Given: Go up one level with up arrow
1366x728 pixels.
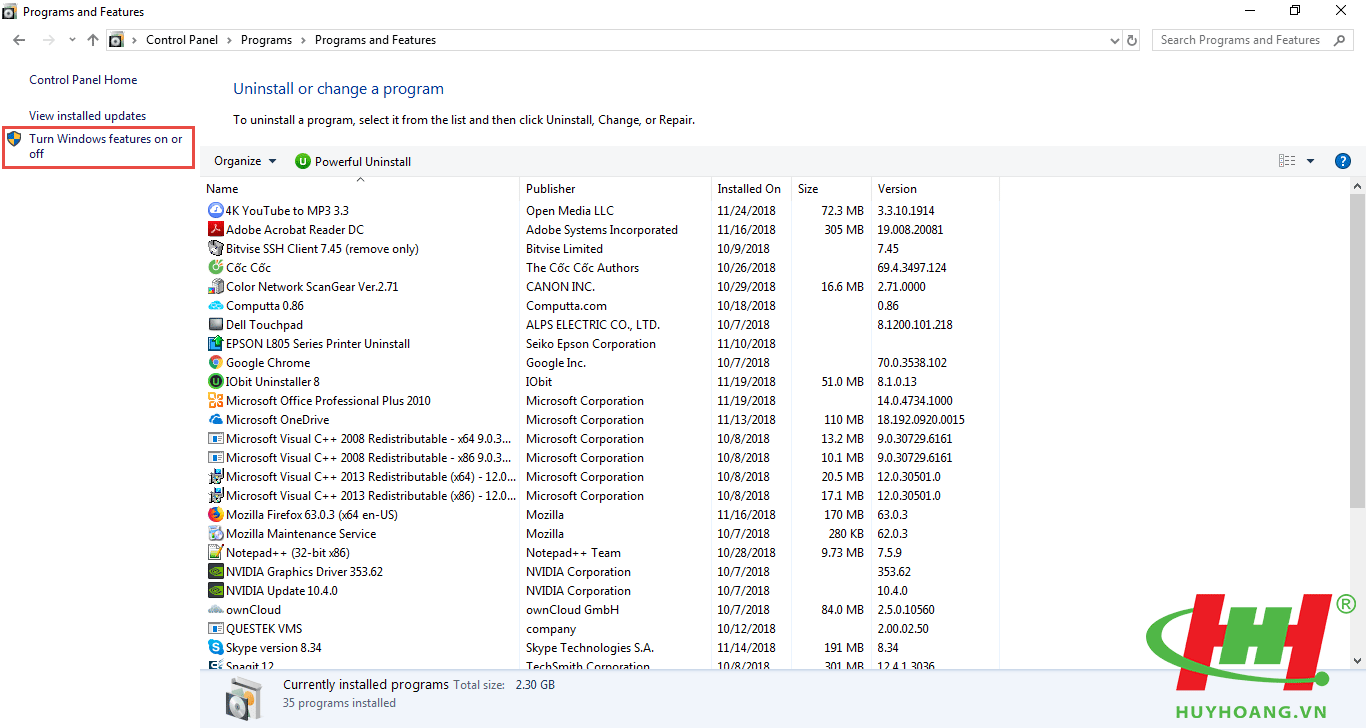Looking at the screenshot, I should point(93,40).
